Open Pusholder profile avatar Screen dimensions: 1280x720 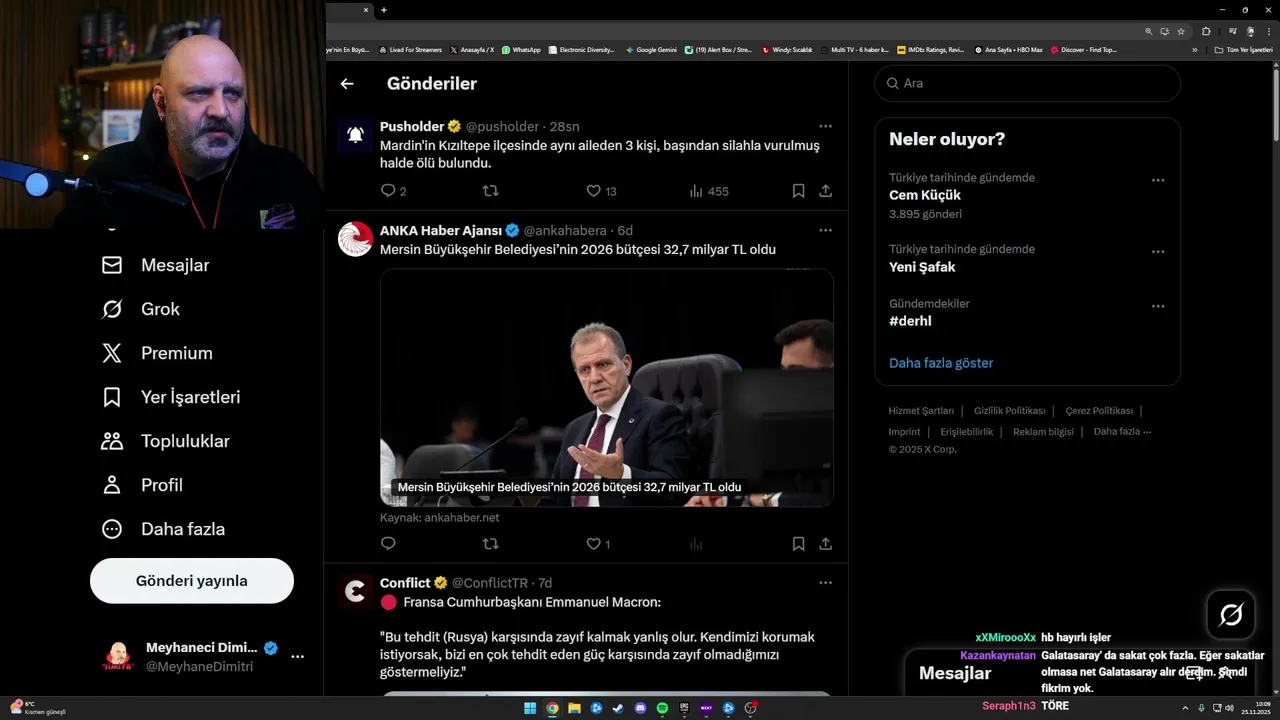coord(355,135)
